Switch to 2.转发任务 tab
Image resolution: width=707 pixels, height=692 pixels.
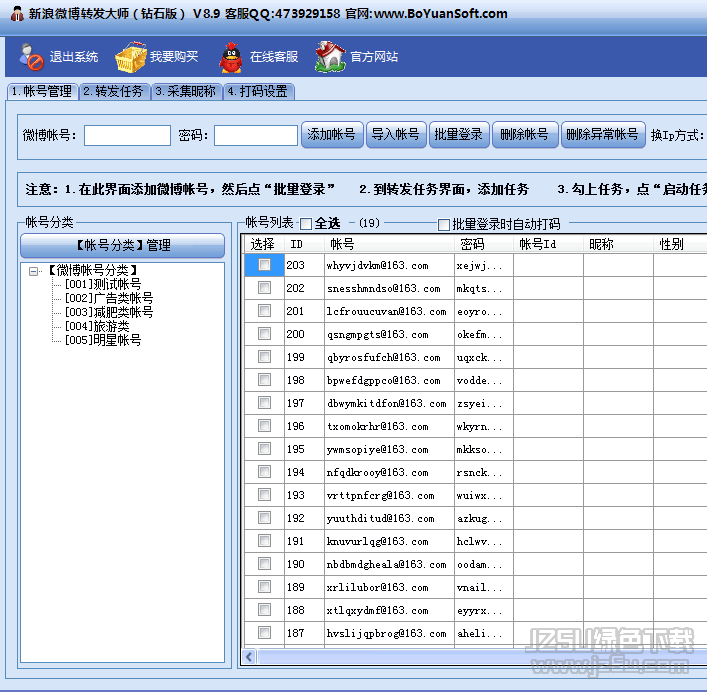tap(114, 92)
